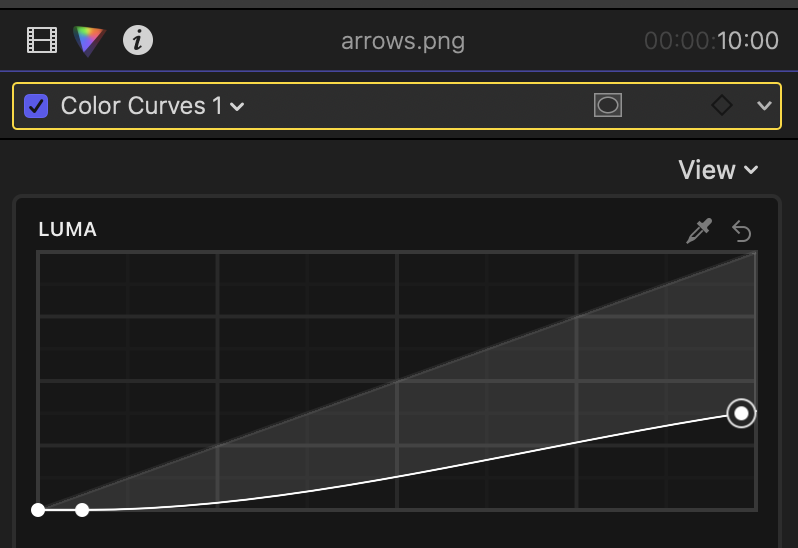Screen dimensions: 798x548
Task: Open the Info inspector icon
Action: click(138, 41)
